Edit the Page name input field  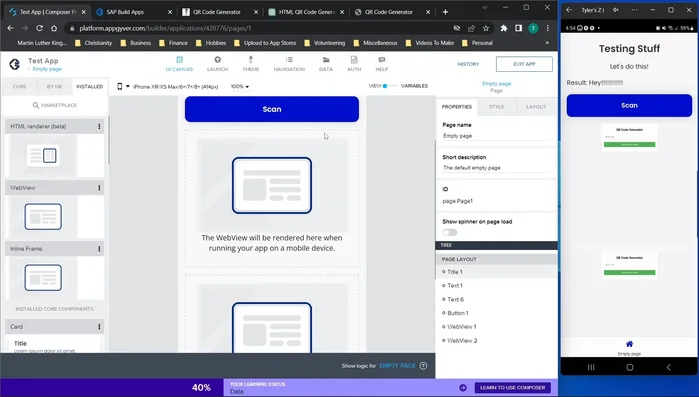point(496,136)
